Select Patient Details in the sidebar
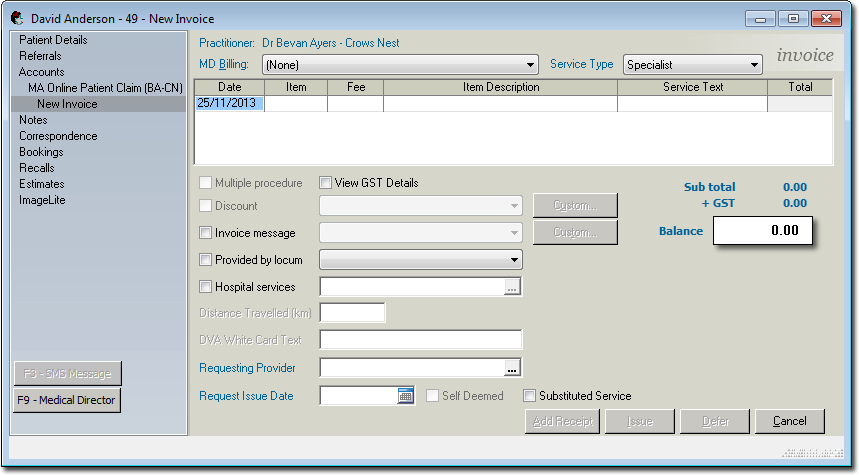 [x=53, y=40]
